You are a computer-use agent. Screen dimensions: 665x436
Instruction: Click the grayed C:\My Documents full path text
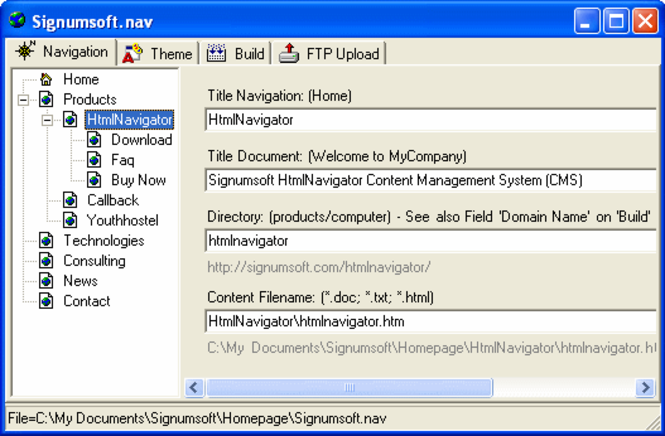tap(431, 348)
